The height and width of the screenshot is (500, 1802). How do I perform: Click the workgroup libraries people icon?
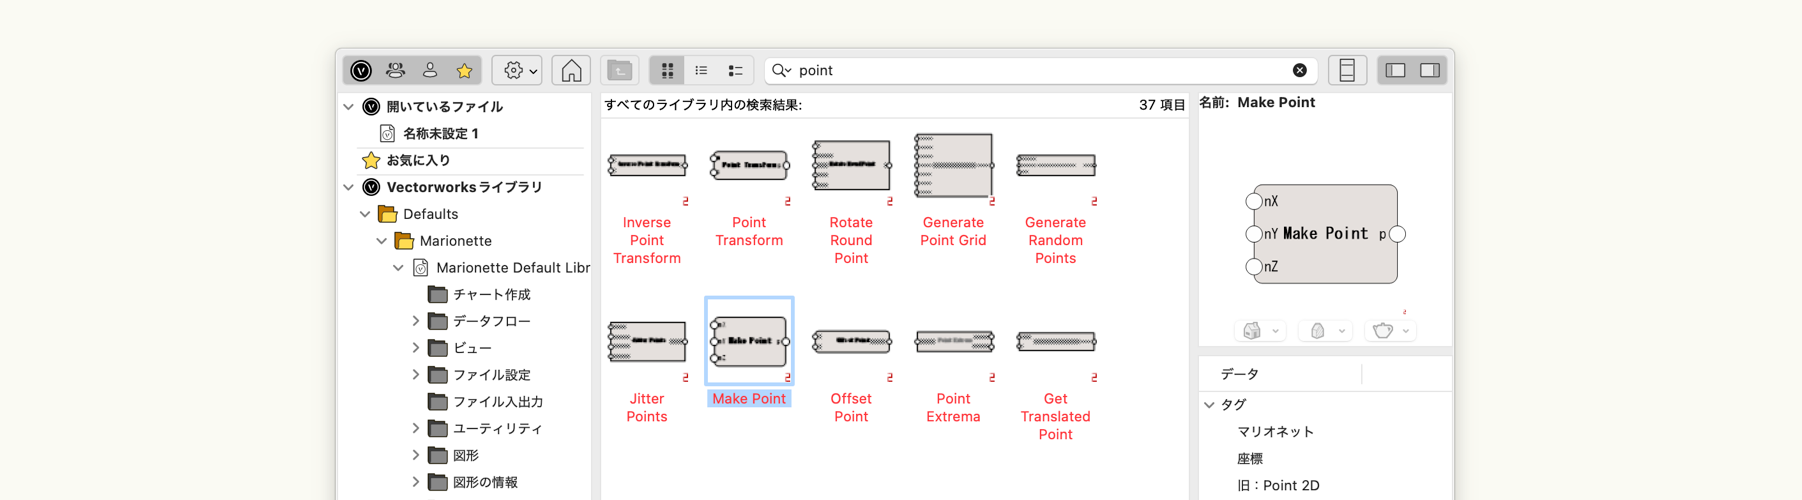395,70
